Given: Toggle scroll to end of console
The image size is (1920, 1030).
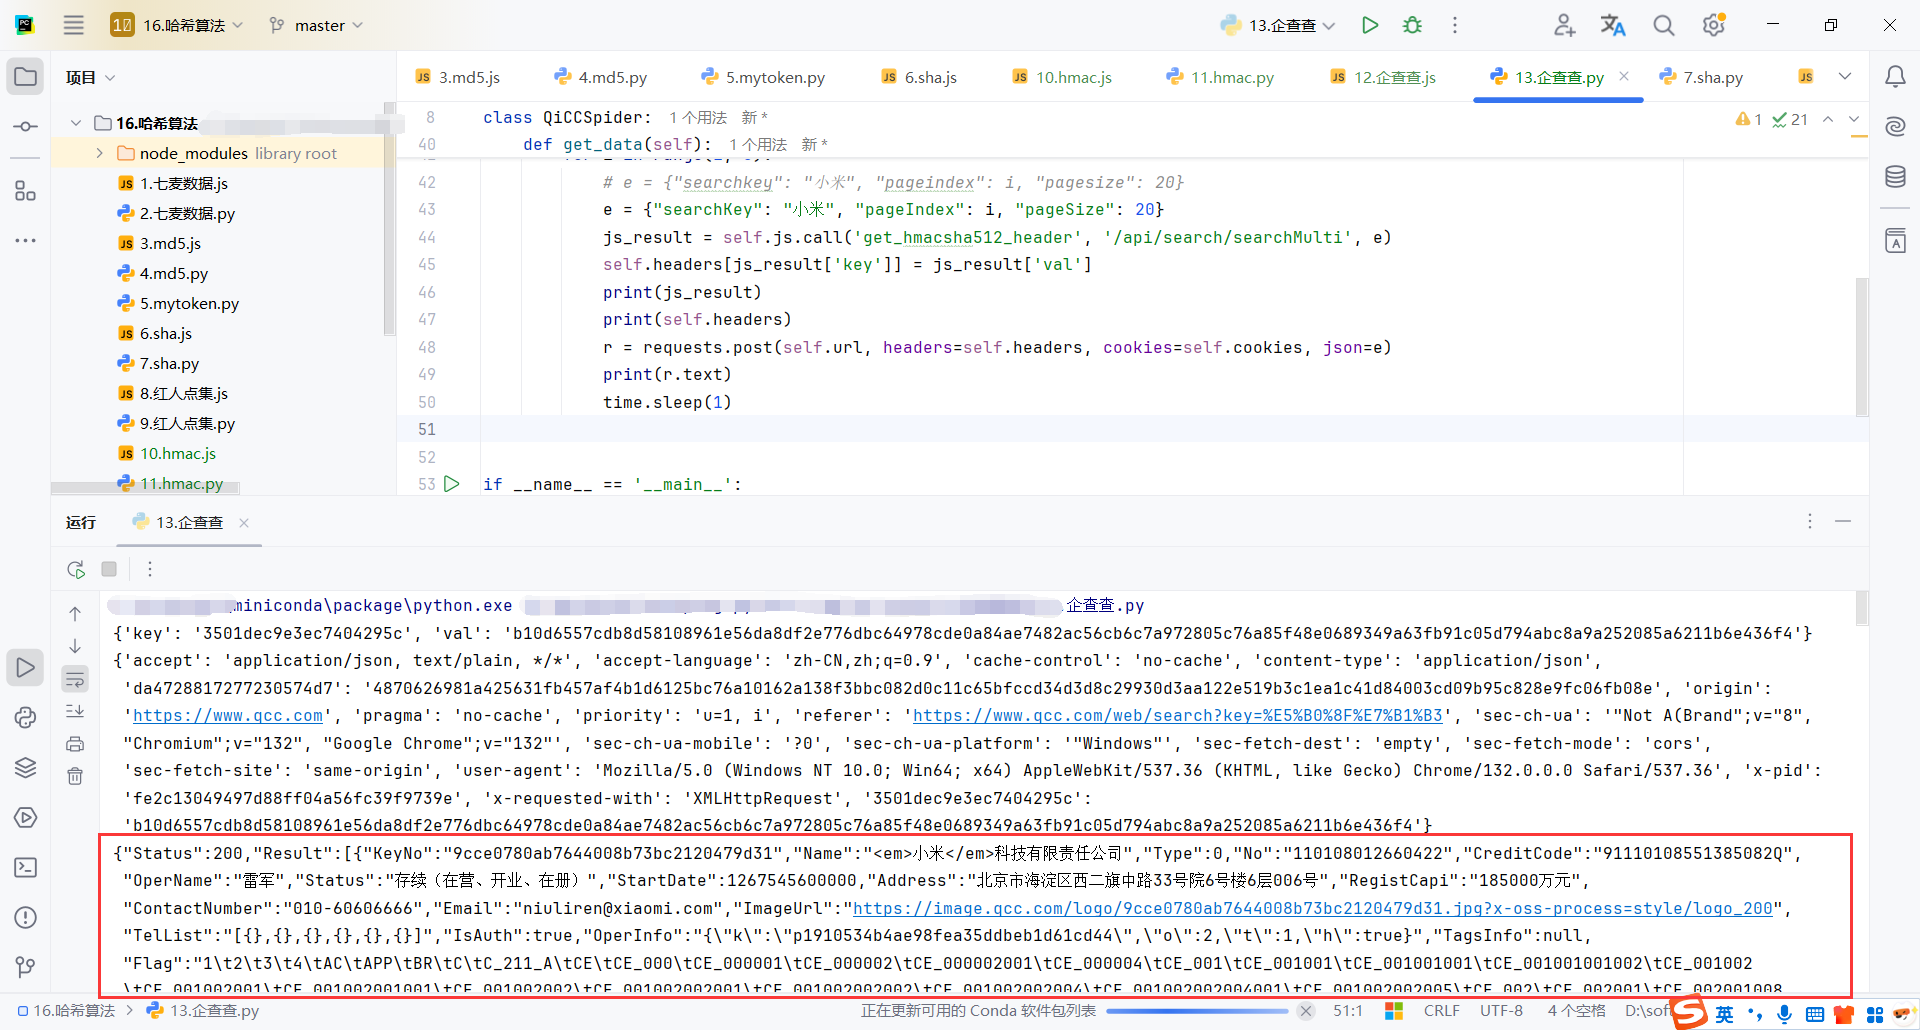Looking at the screenshot, I should pos(75,711).
